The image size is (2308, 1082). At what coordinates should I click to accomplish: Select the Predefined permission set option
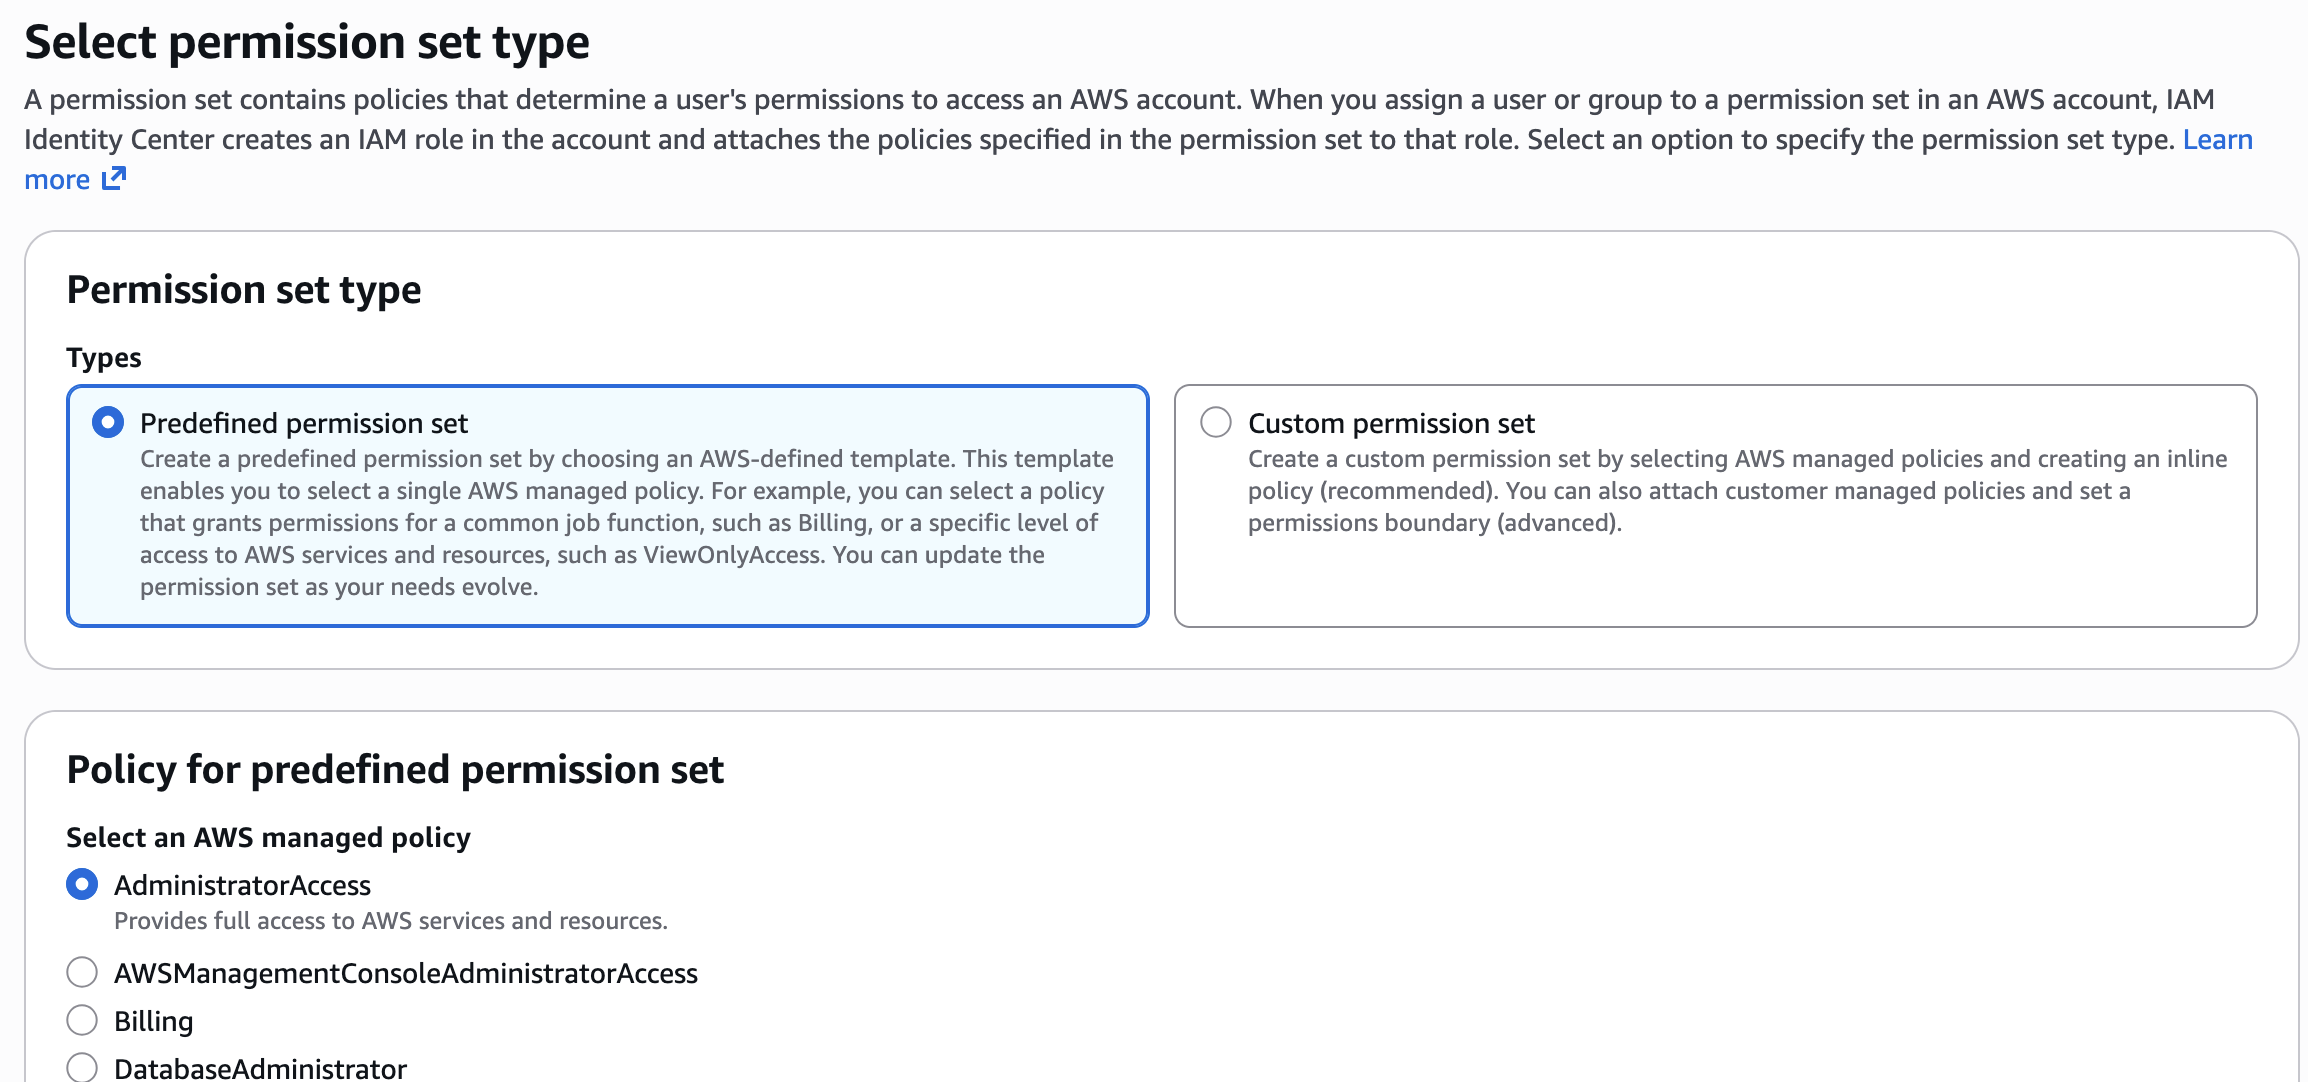[107, 422]
